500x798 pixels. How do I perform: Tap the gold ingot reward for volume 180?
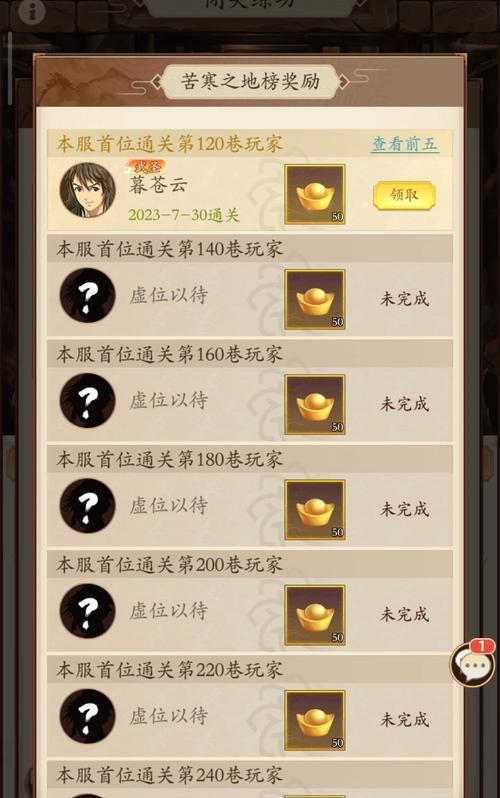[315, 510]
